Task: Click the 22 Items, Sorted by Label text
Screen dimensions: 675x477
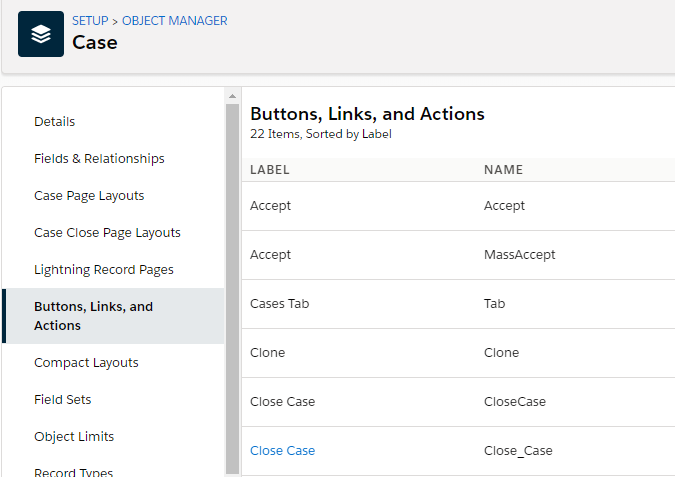Action: tap(321, 134)
